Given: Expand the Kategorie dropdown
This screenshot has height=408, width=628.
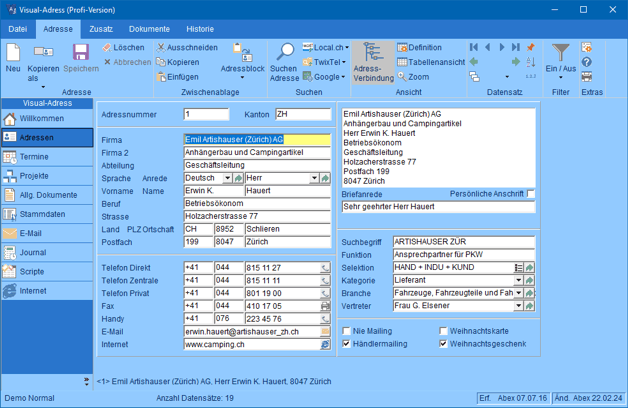Looking at the screenshot, I should pyautogui.click(x=519, y=280).
